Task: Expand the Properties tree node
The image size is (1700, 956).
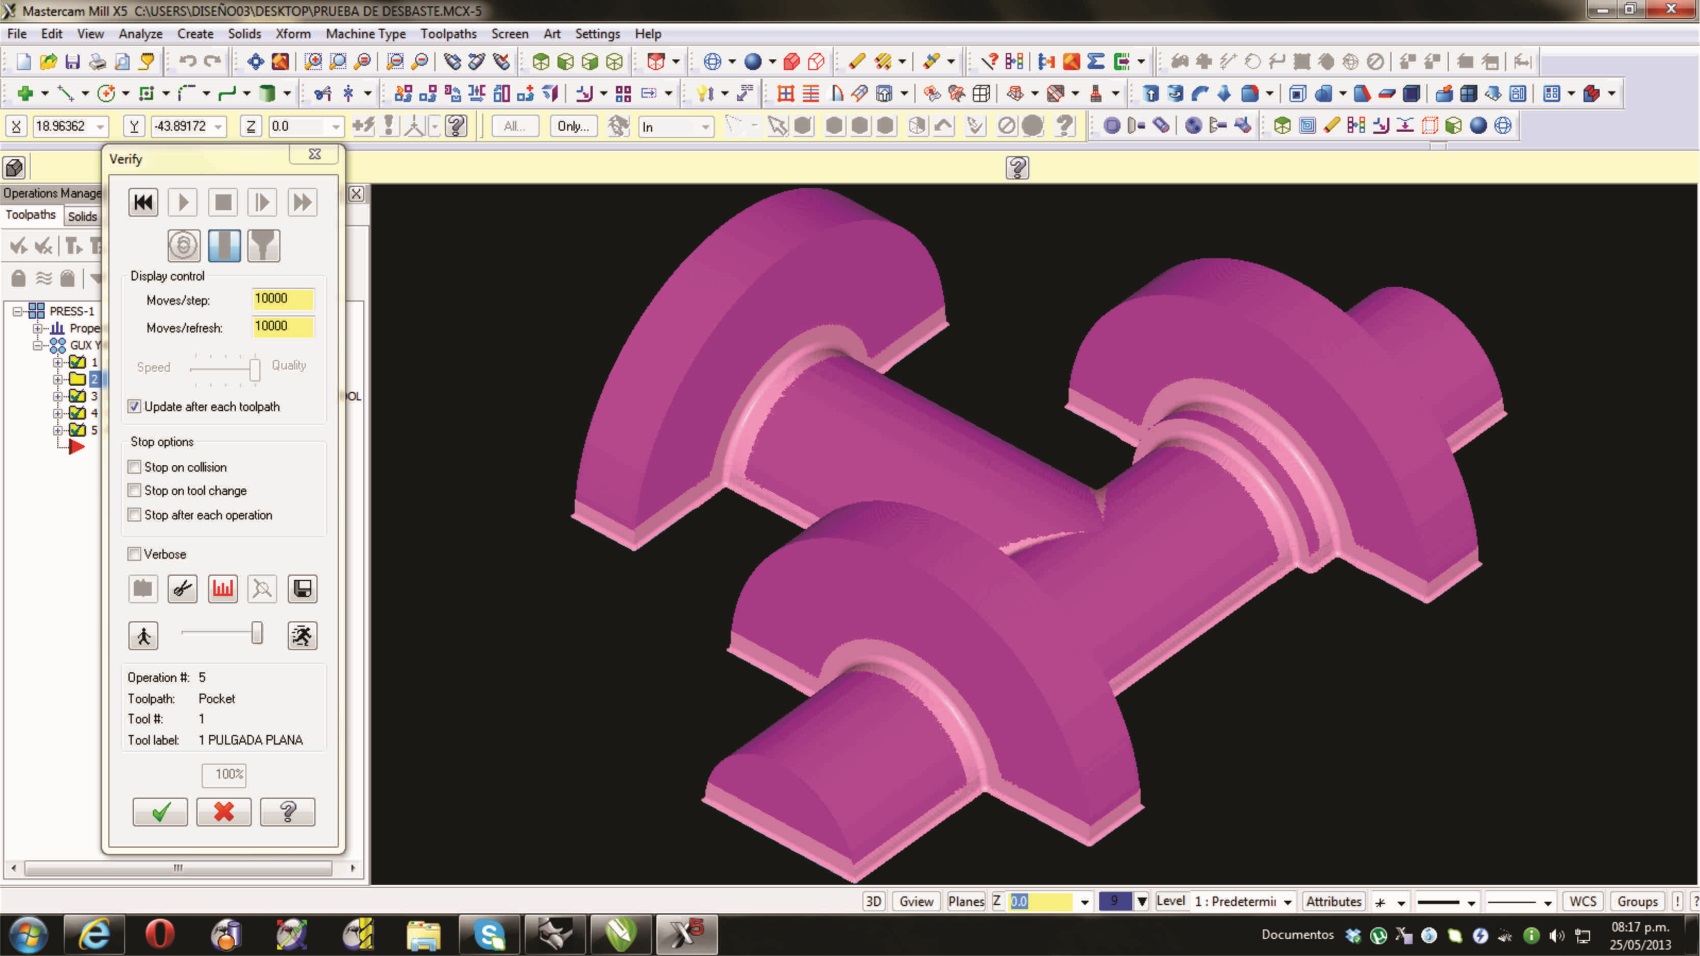Action: click(x=38, y=328)
